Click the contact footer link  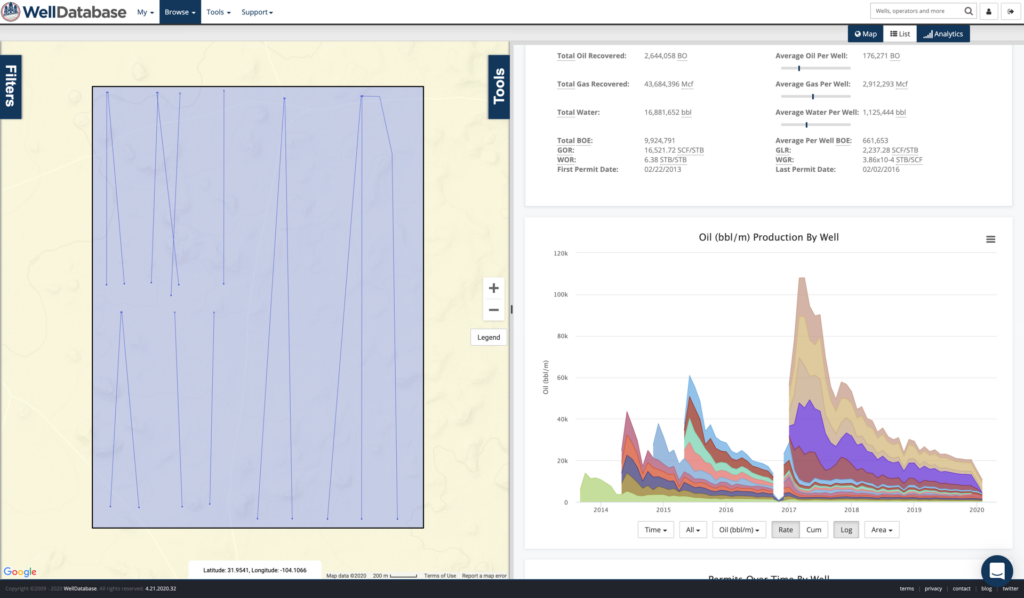(x=961, y=589)
